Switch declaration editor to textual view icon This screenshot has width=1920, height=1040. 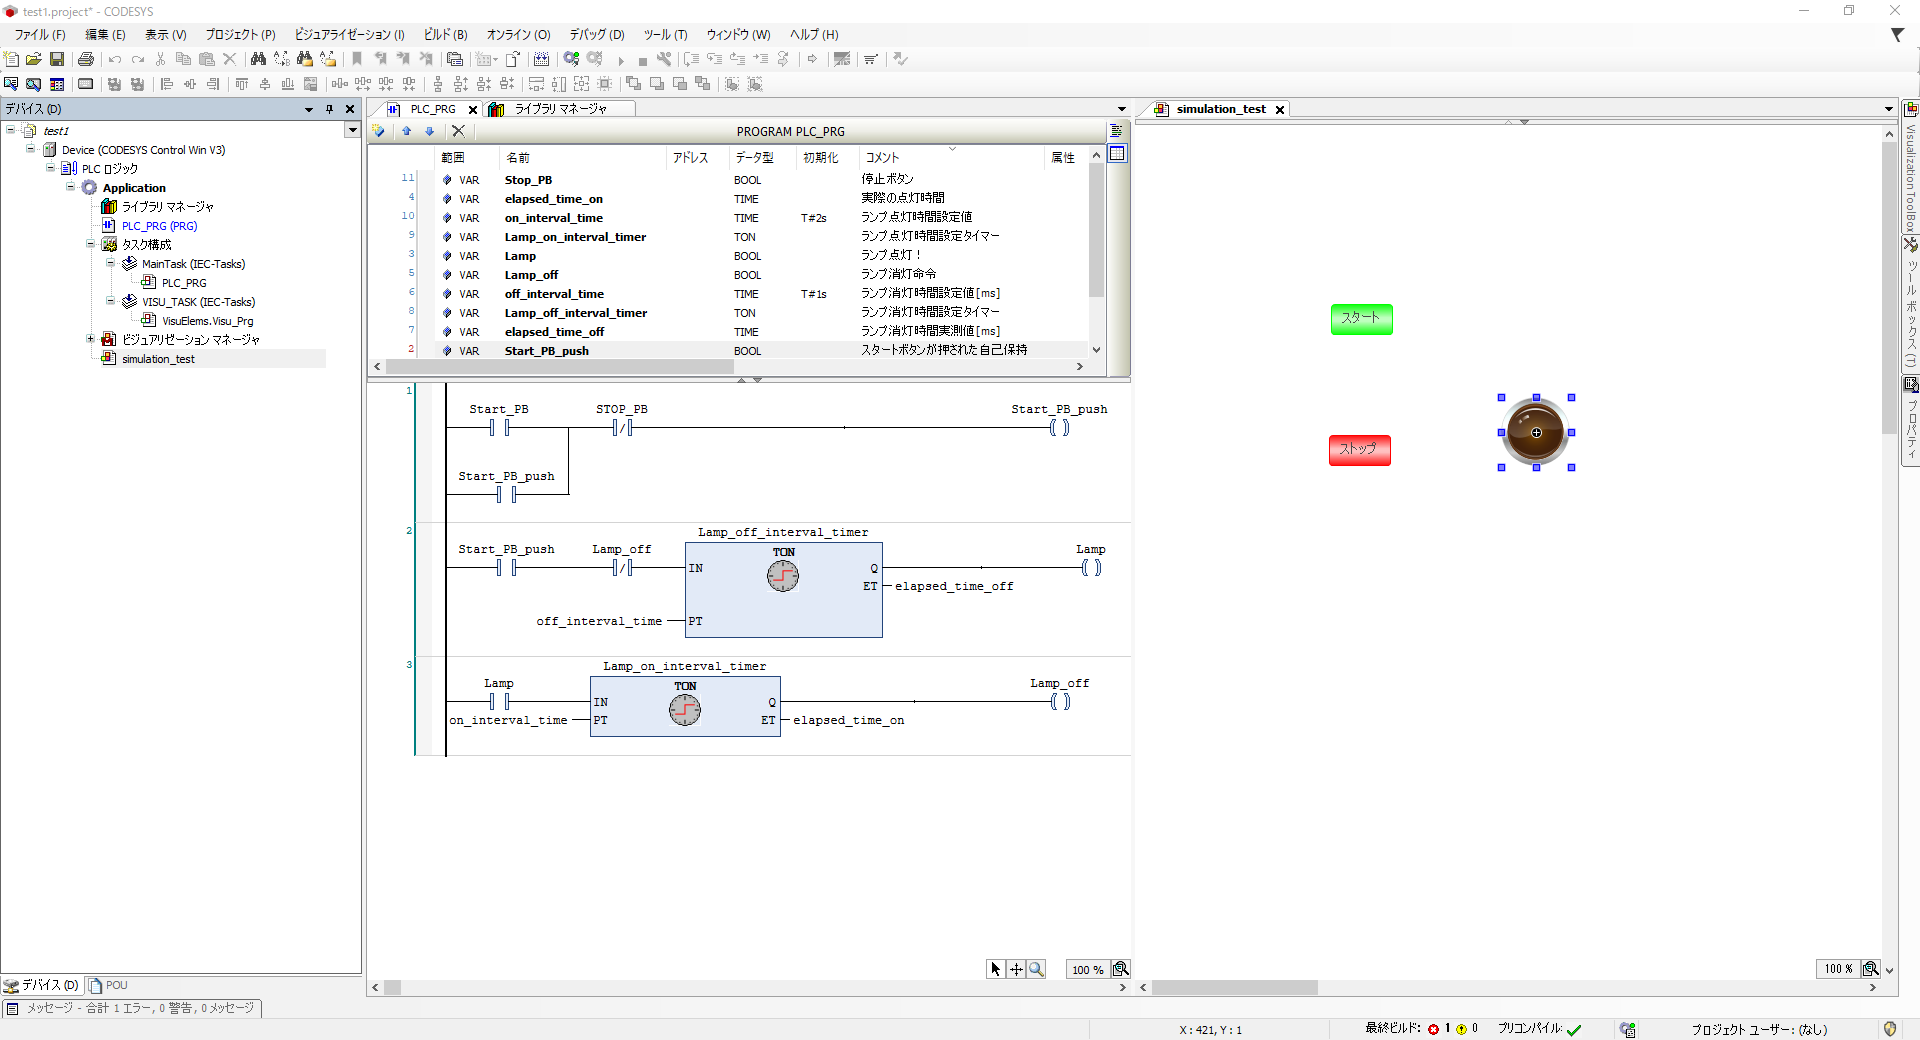1117,131
